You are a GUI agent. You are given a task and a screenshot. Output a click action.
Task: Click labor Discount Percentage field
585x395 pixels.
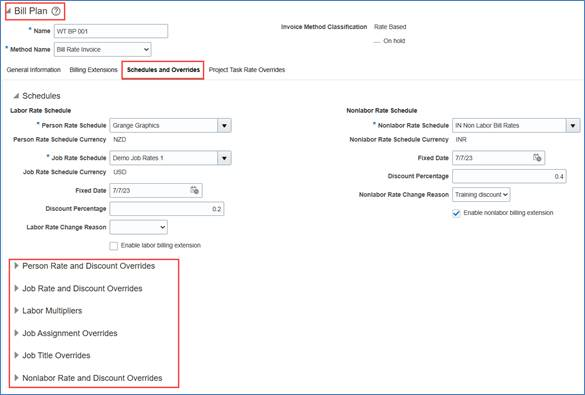coord(167,209)
